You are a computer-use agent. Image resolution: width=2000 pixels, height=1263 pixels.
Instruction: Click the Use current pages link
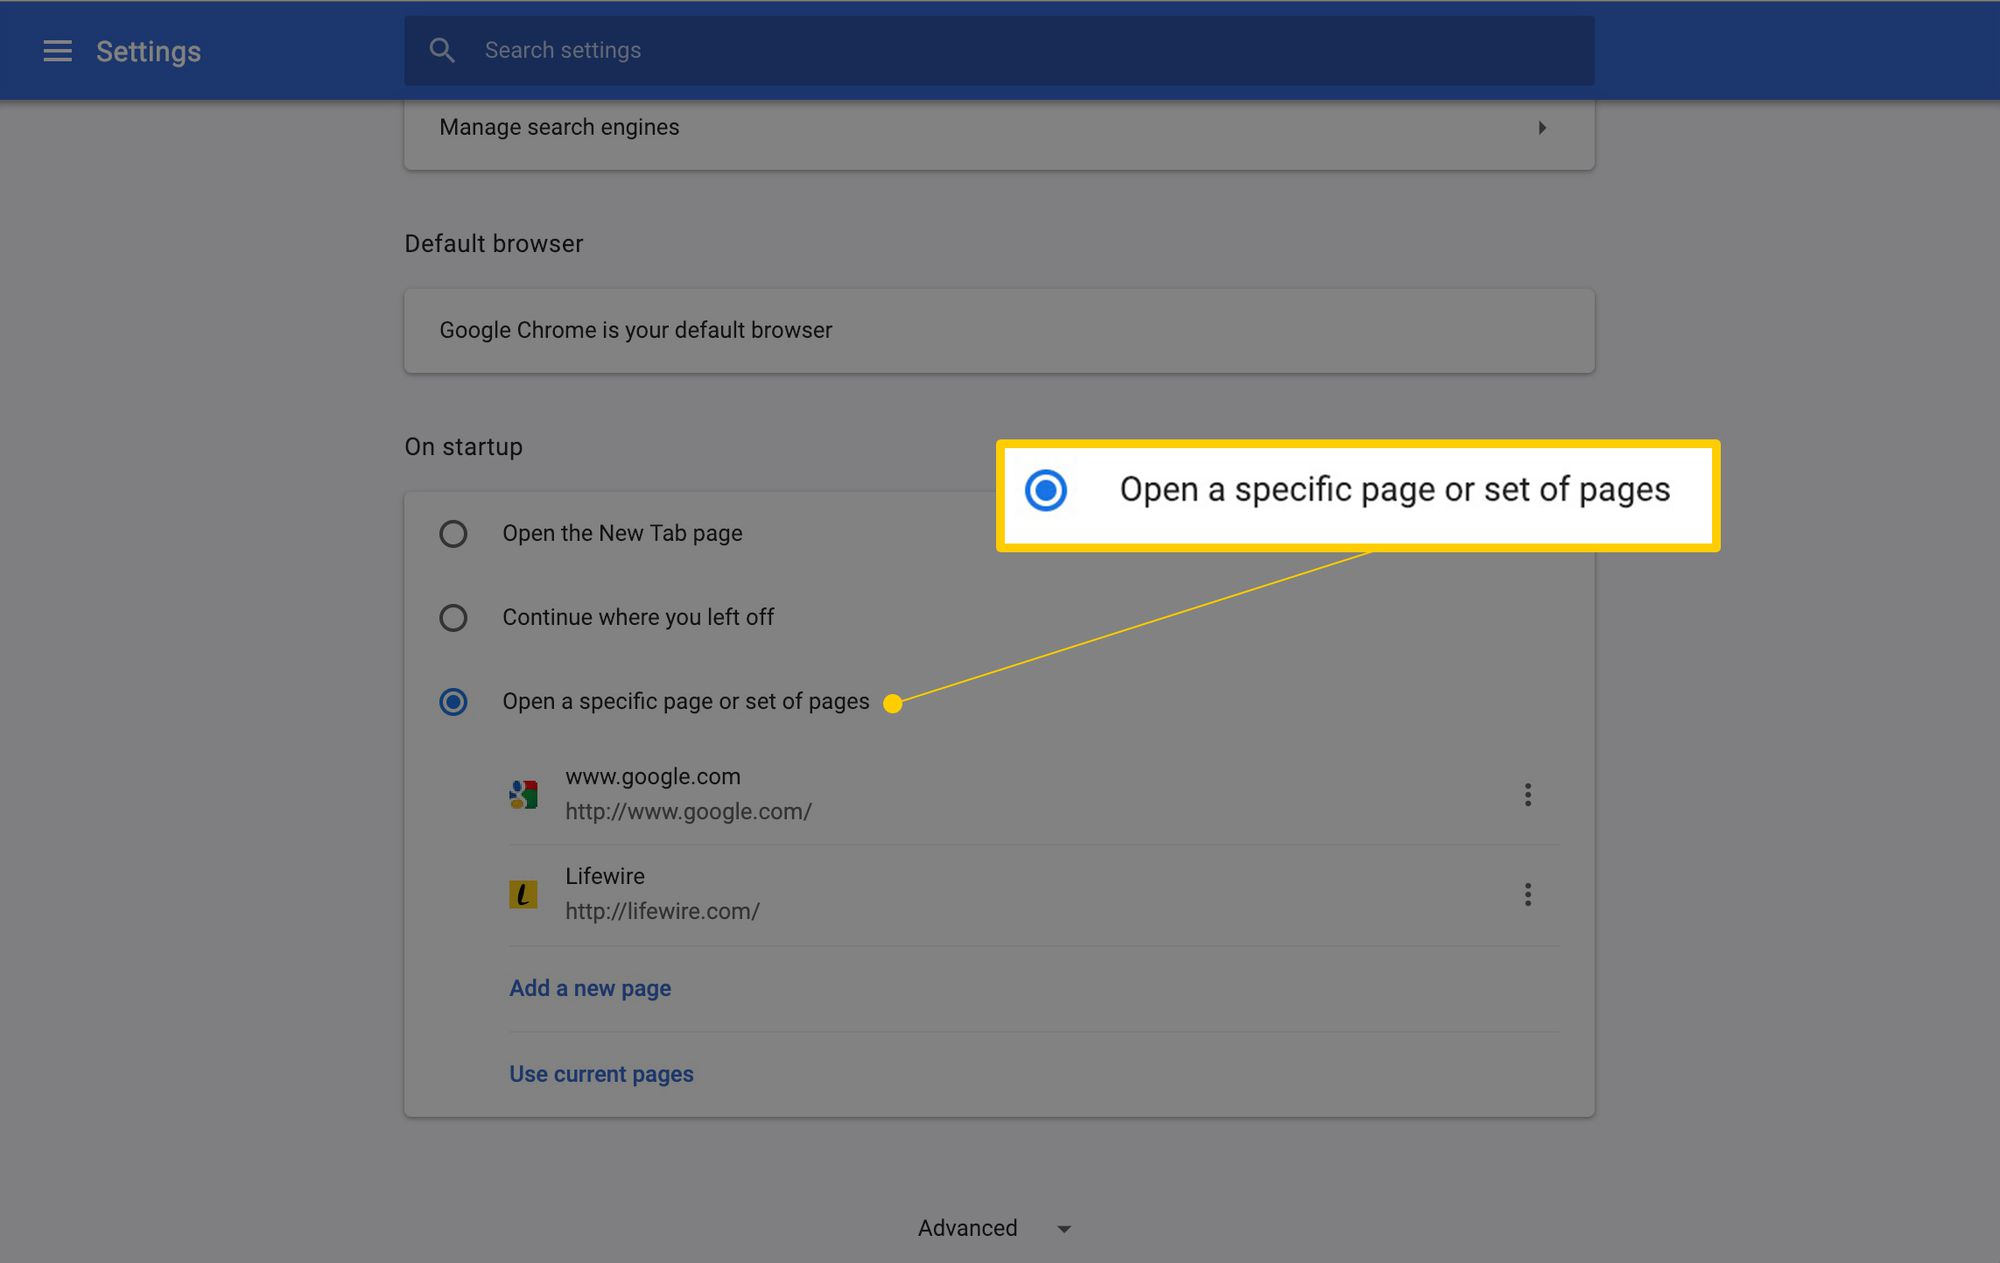(601, 1074)
